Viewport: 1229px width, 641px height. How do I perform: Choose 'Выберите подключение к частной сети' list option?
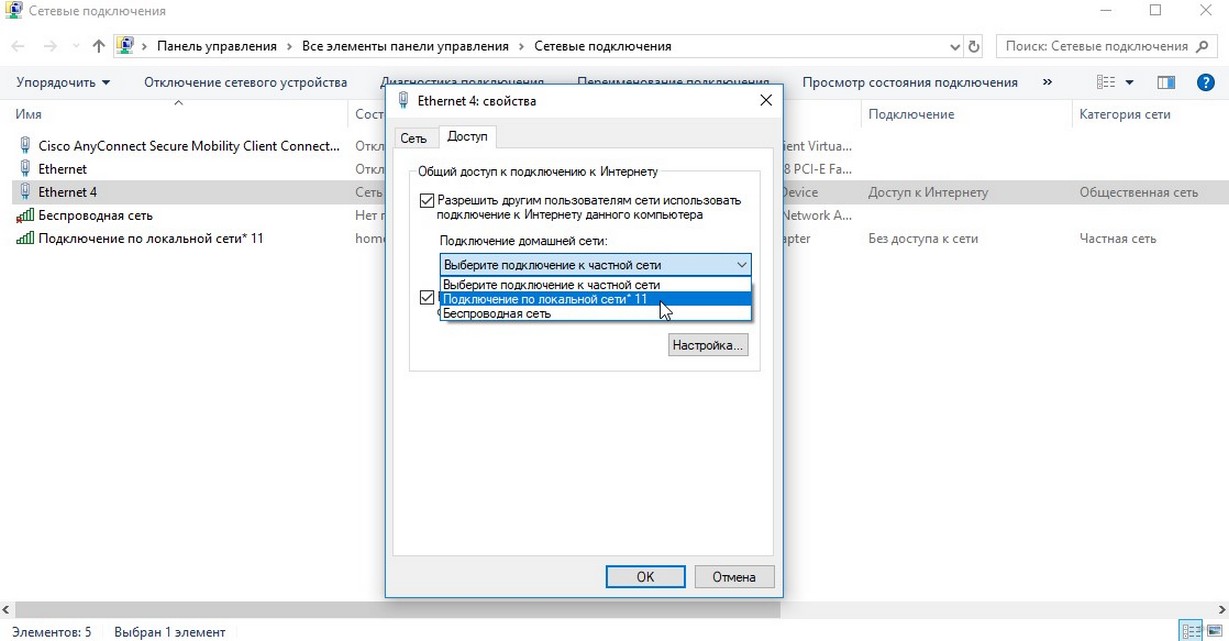pyautogui.click(x=595, y=285)
